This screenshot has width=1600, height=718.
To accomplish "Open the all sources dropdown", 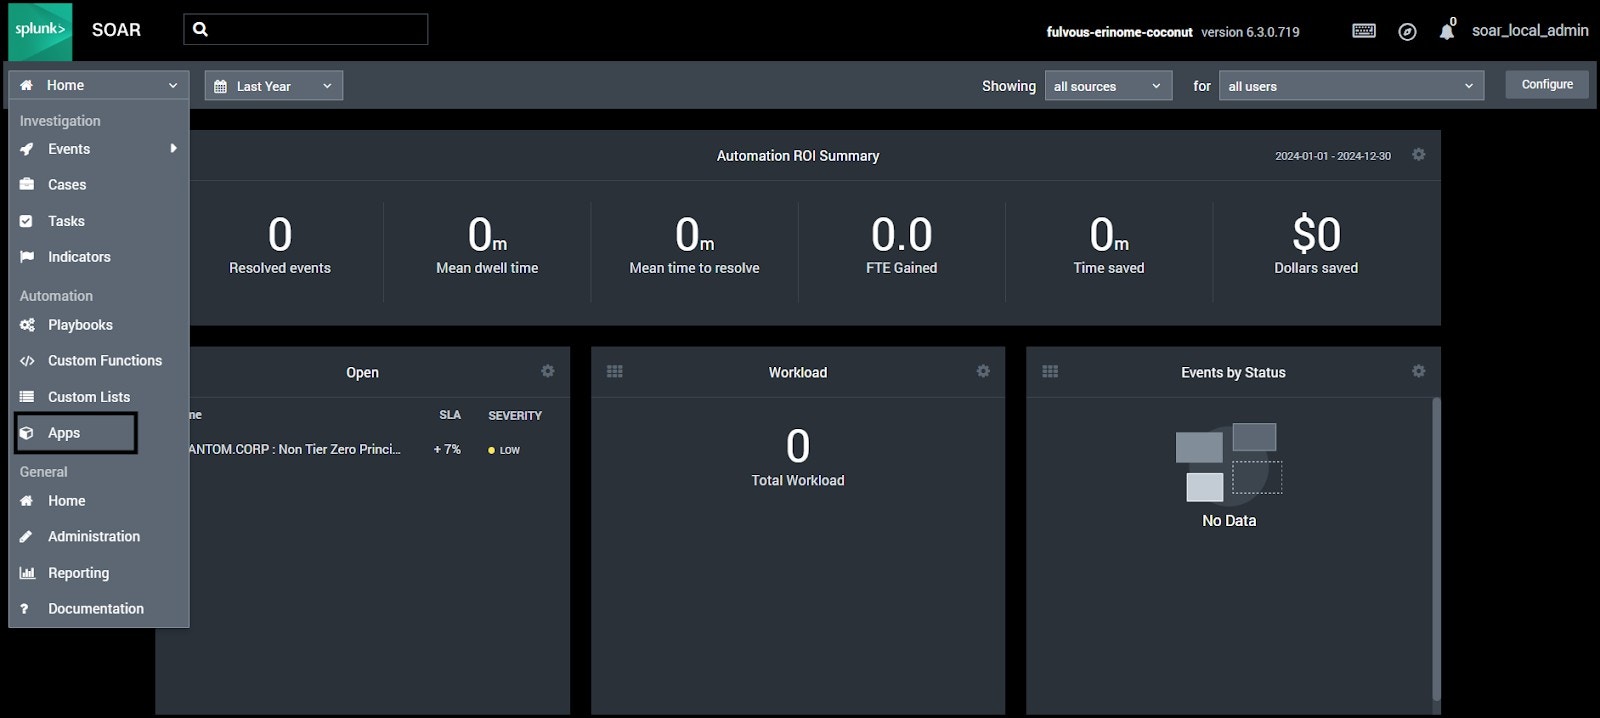I will click(1108, 86).
